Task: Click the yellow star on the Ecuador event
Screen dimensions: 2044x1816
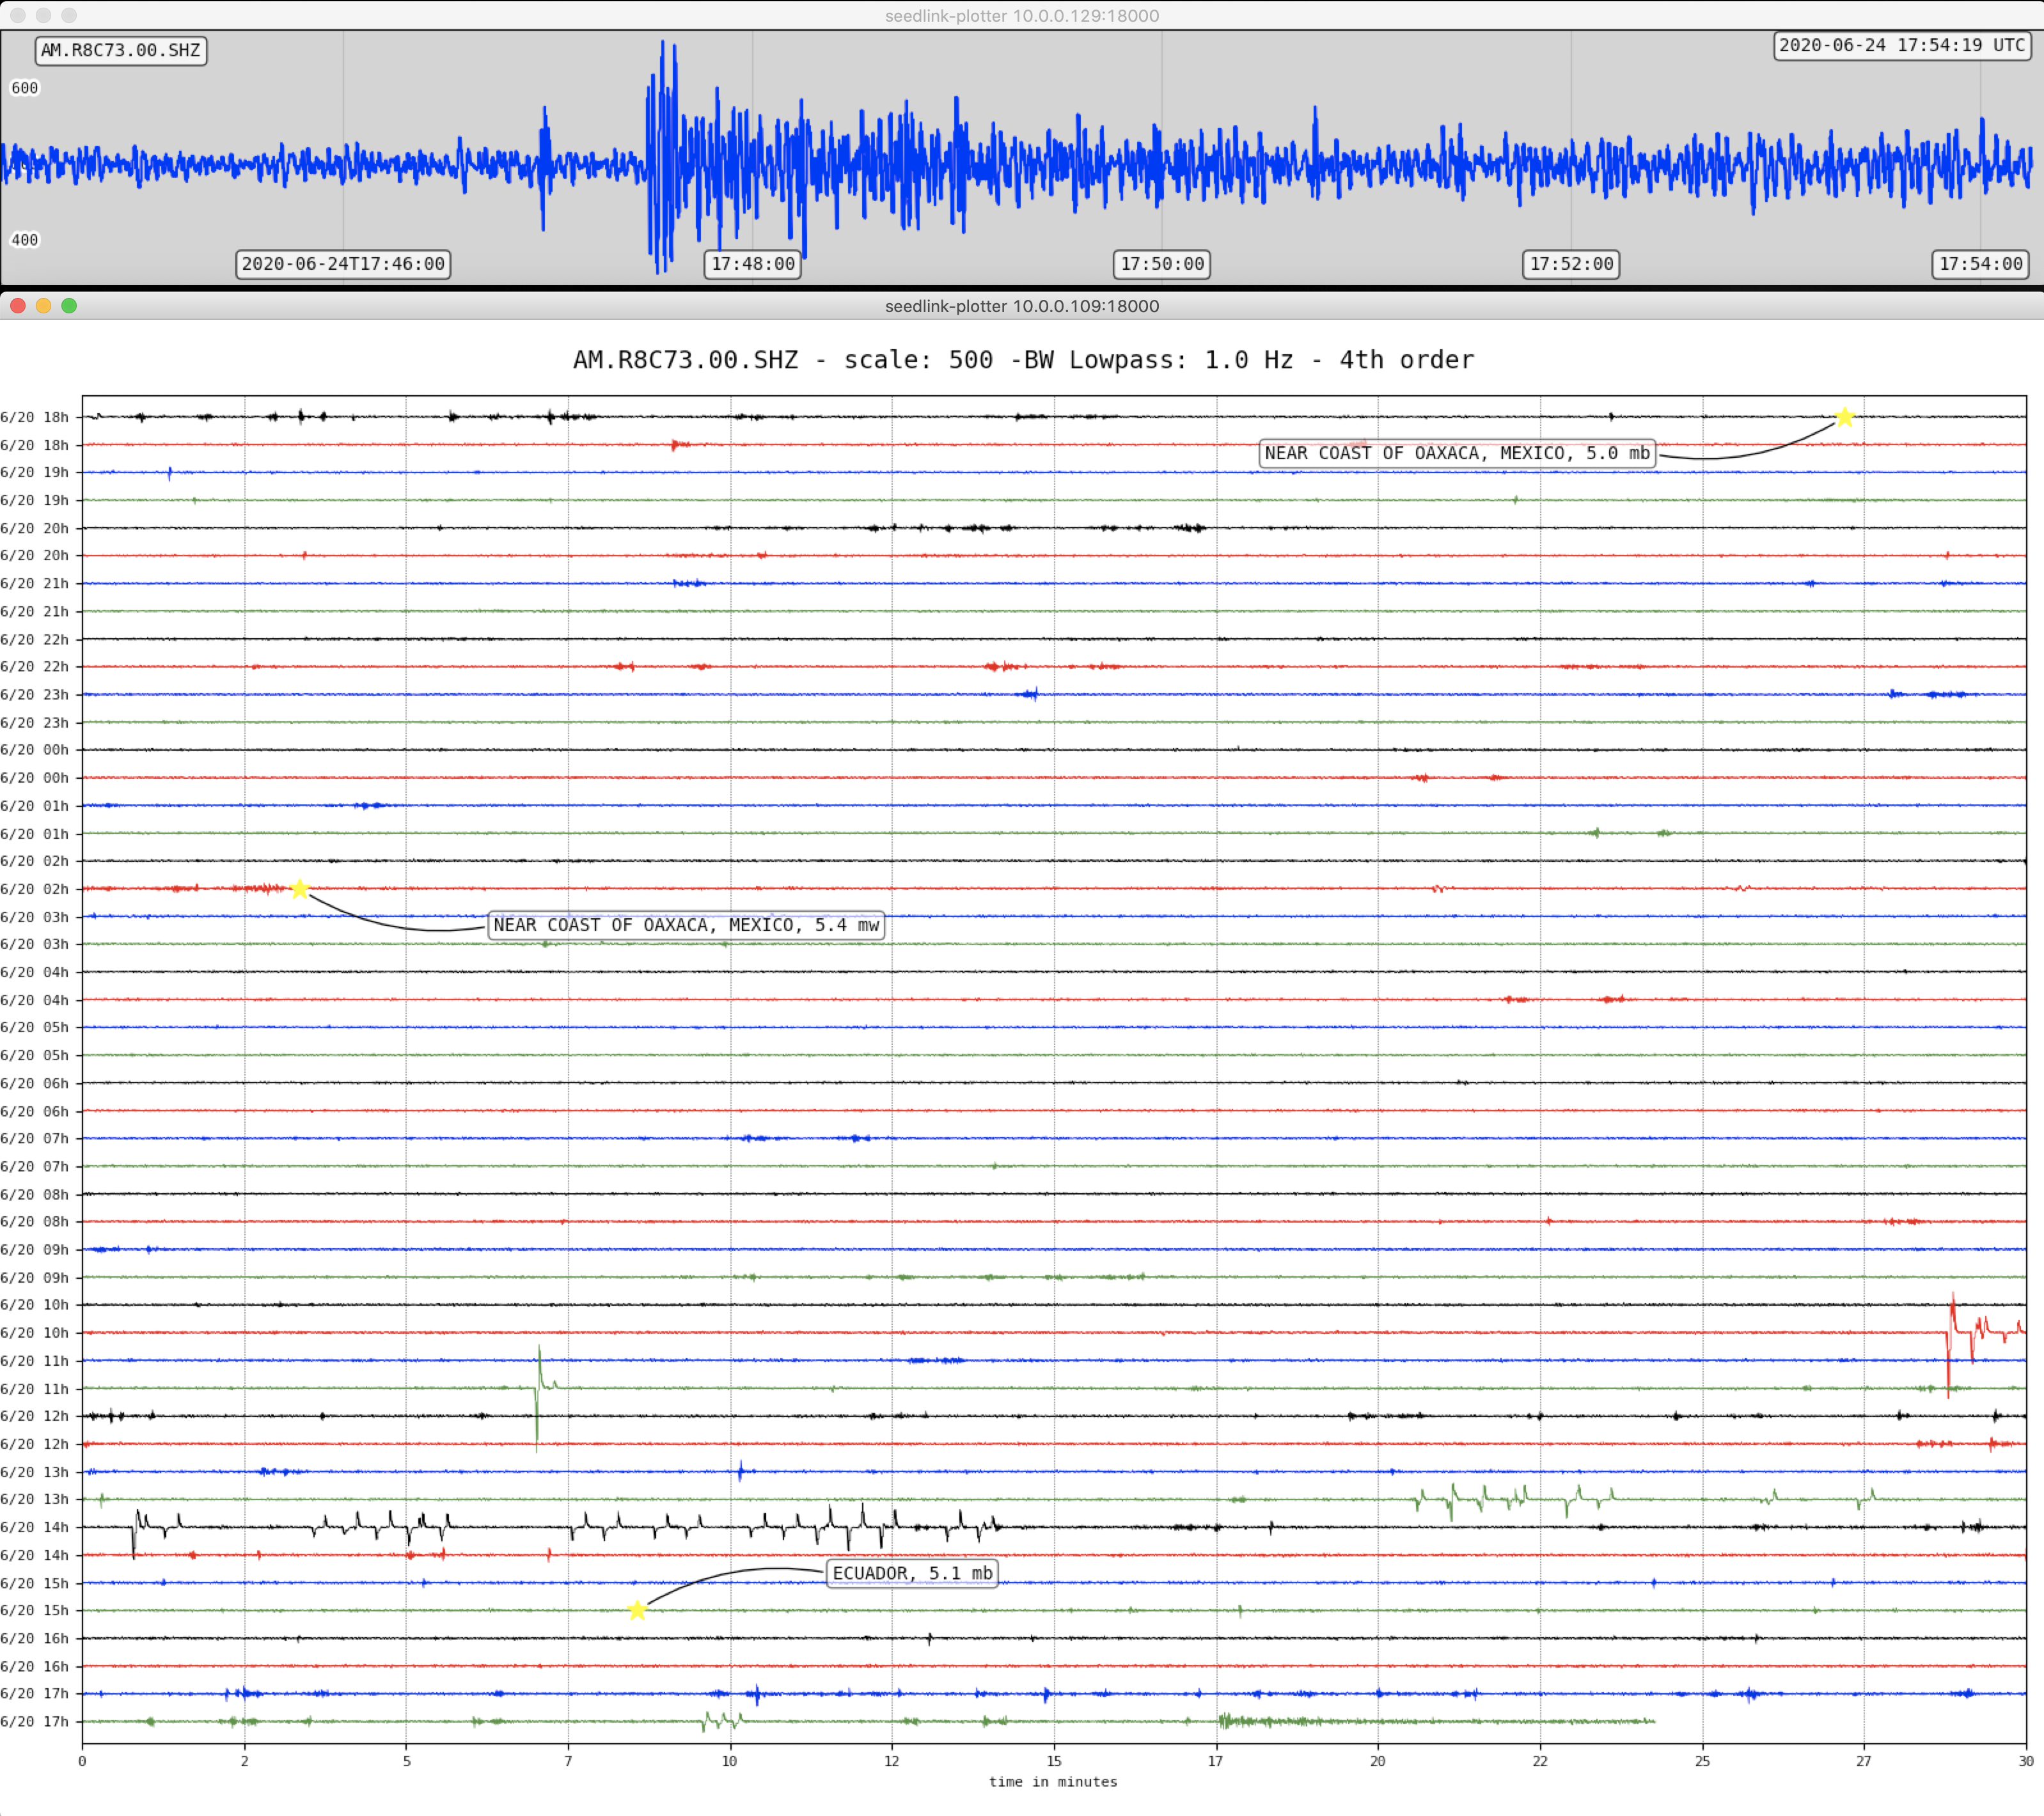Action: coord(637,1610)
